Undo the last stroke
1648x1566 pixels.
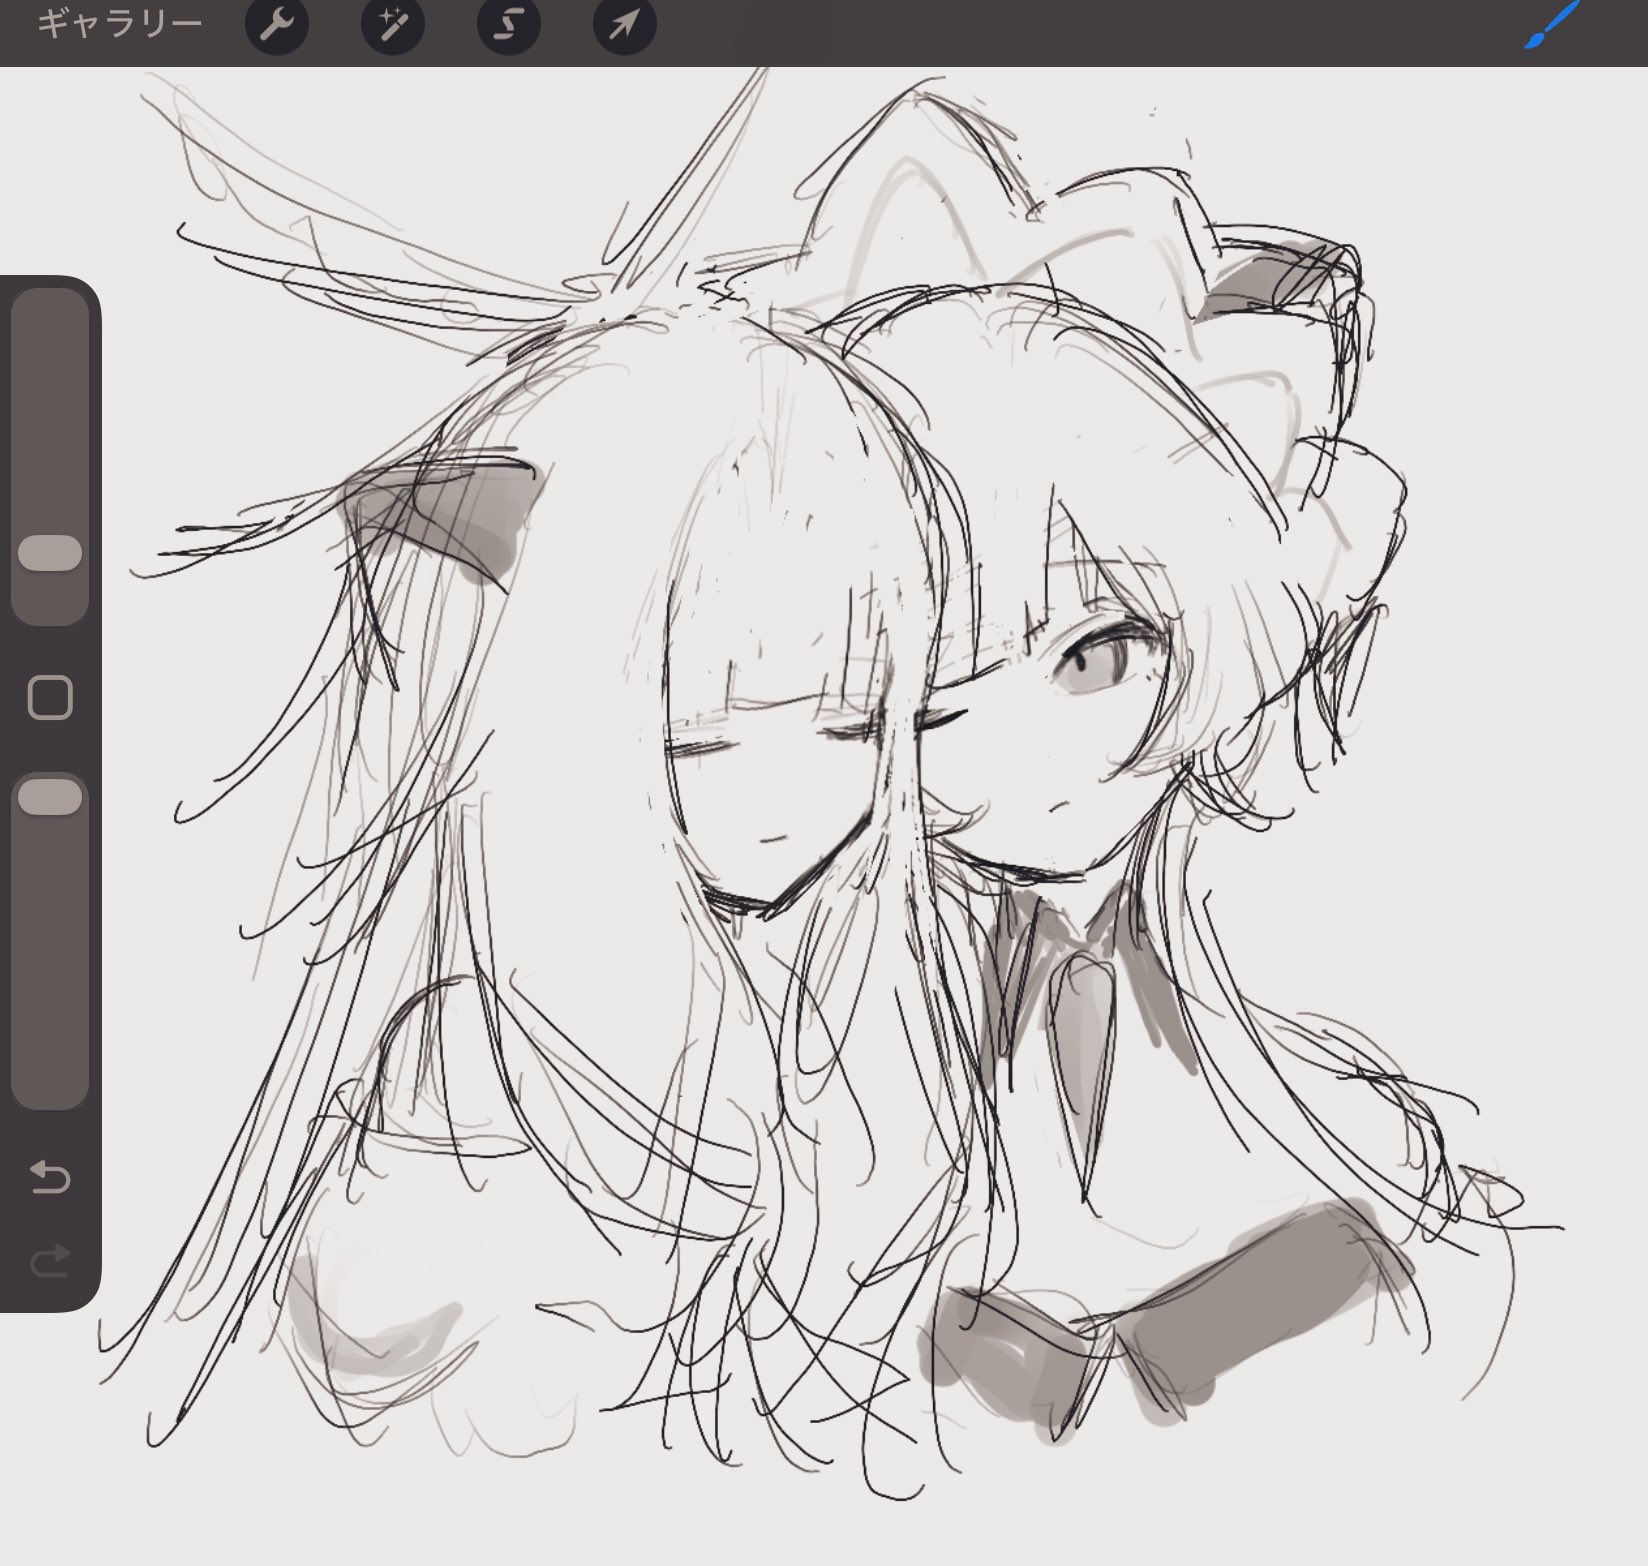point(50,1177)
